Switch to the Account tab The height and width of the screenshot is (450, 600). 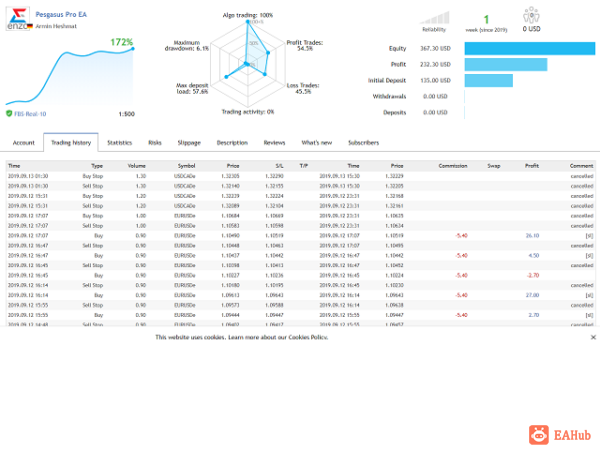pyautogui.click(x=24, y=143)
